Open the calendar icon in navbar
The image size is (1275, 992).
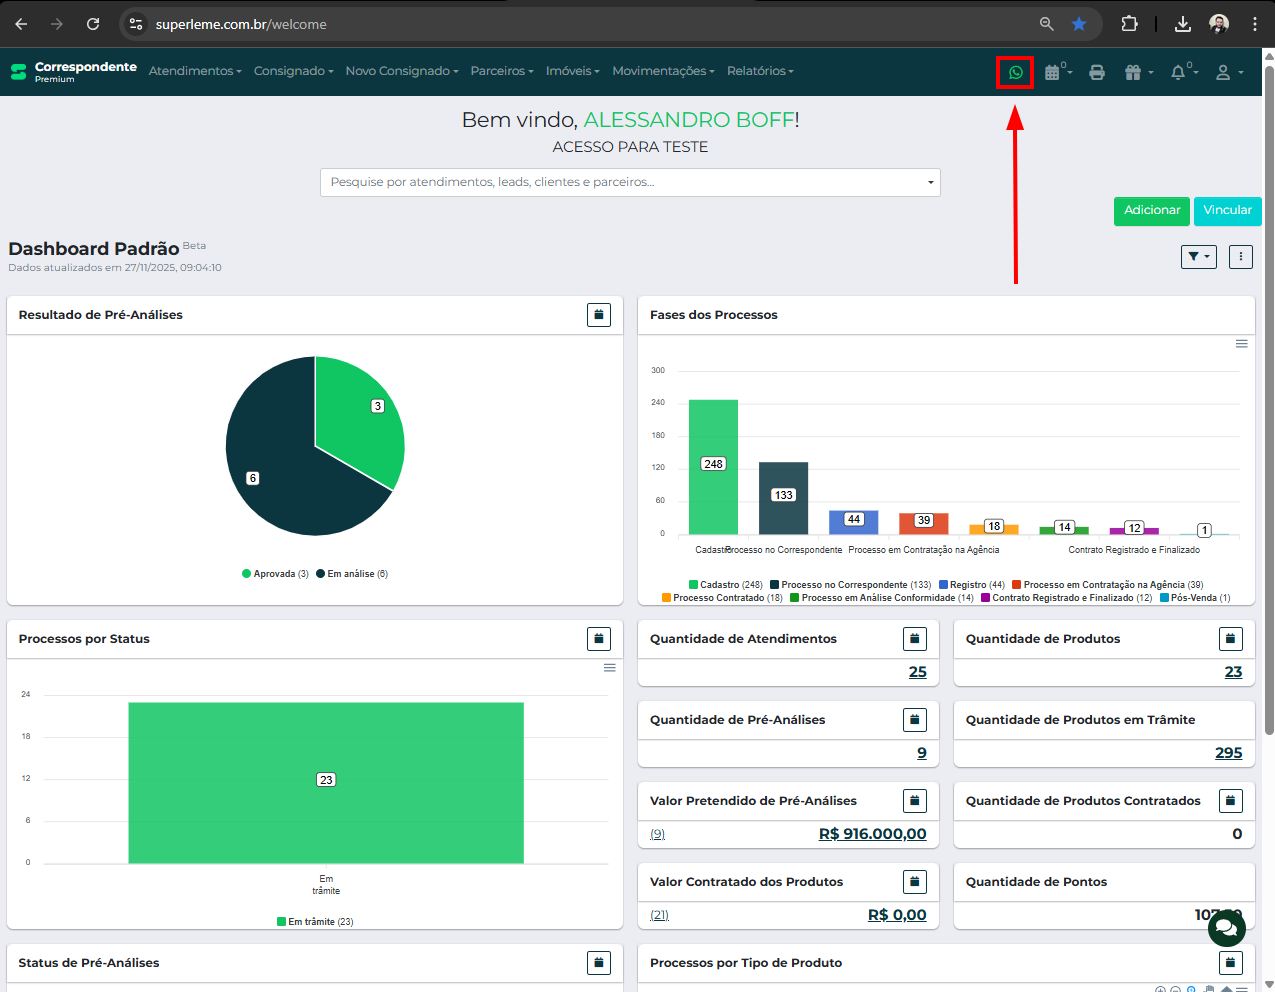[x=1055, y=72]
